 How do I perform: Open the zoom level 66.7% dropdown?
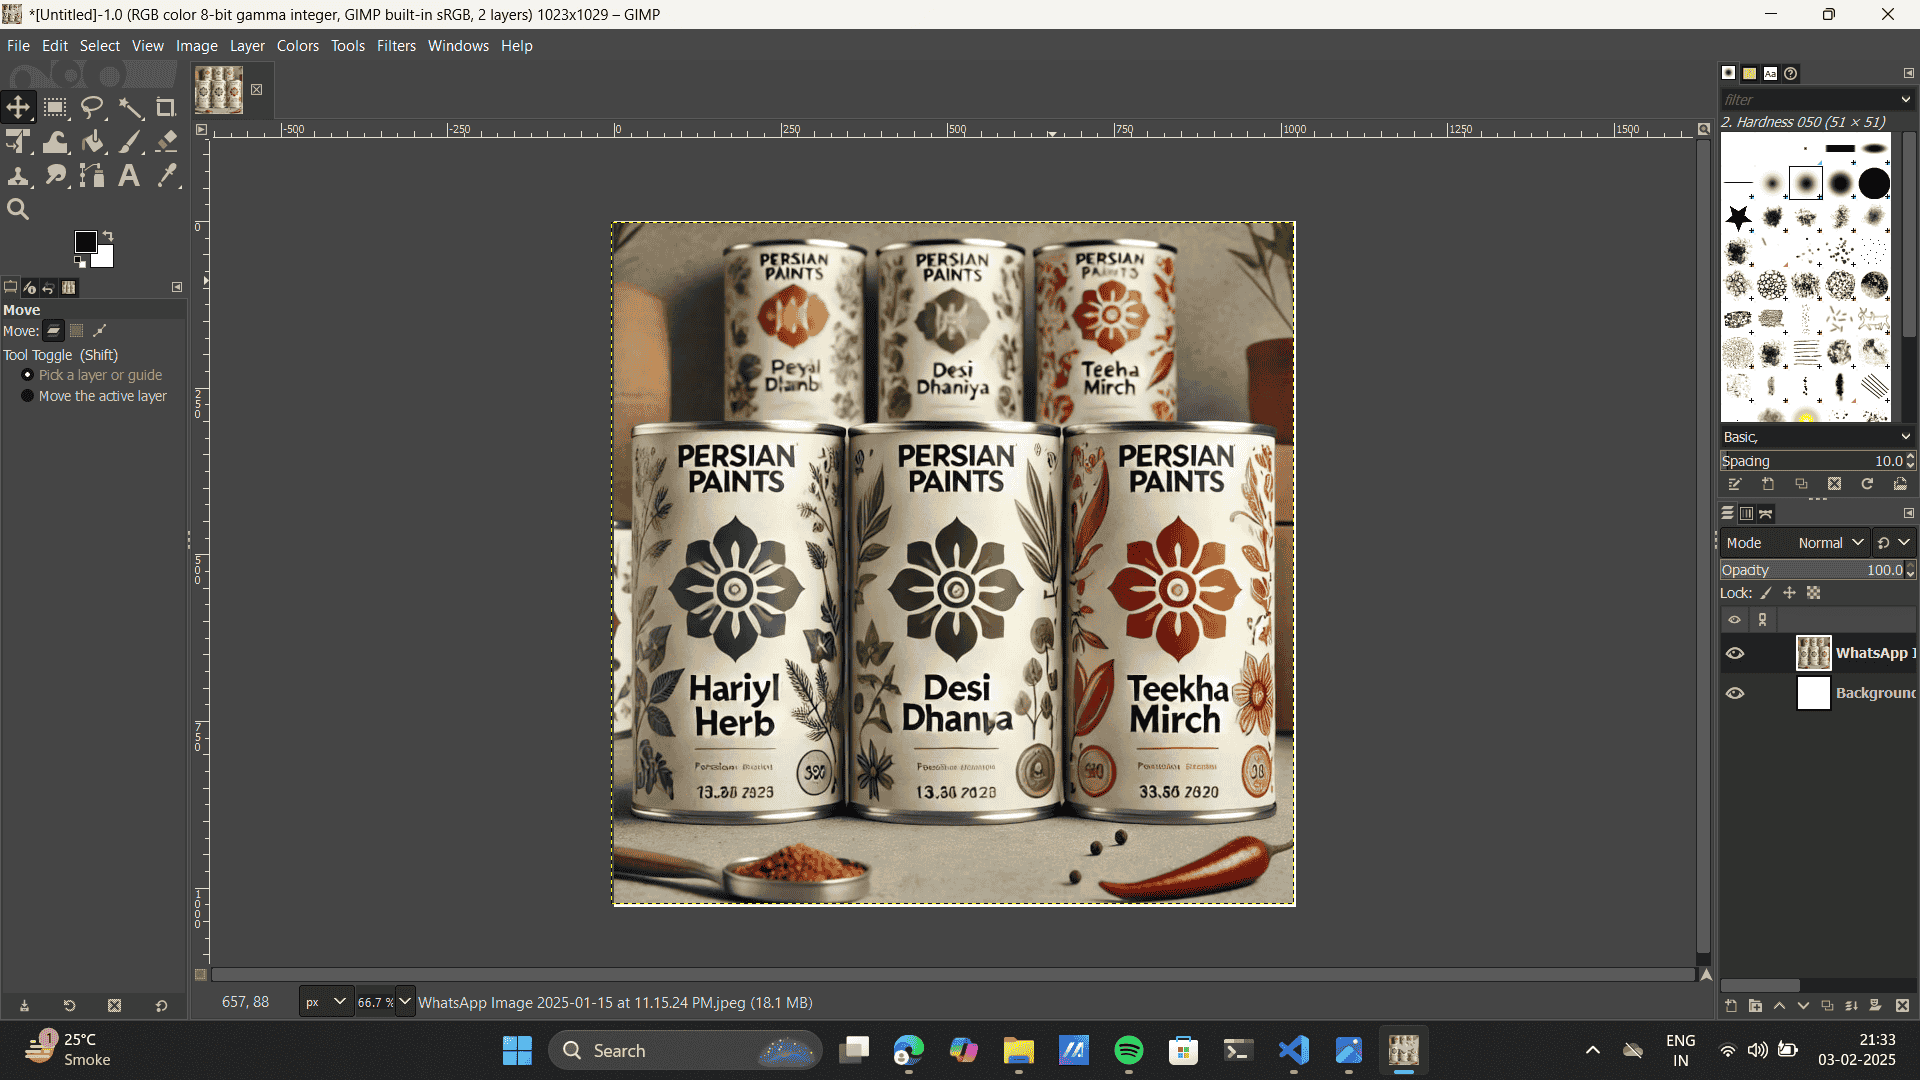coord(405,1002)
